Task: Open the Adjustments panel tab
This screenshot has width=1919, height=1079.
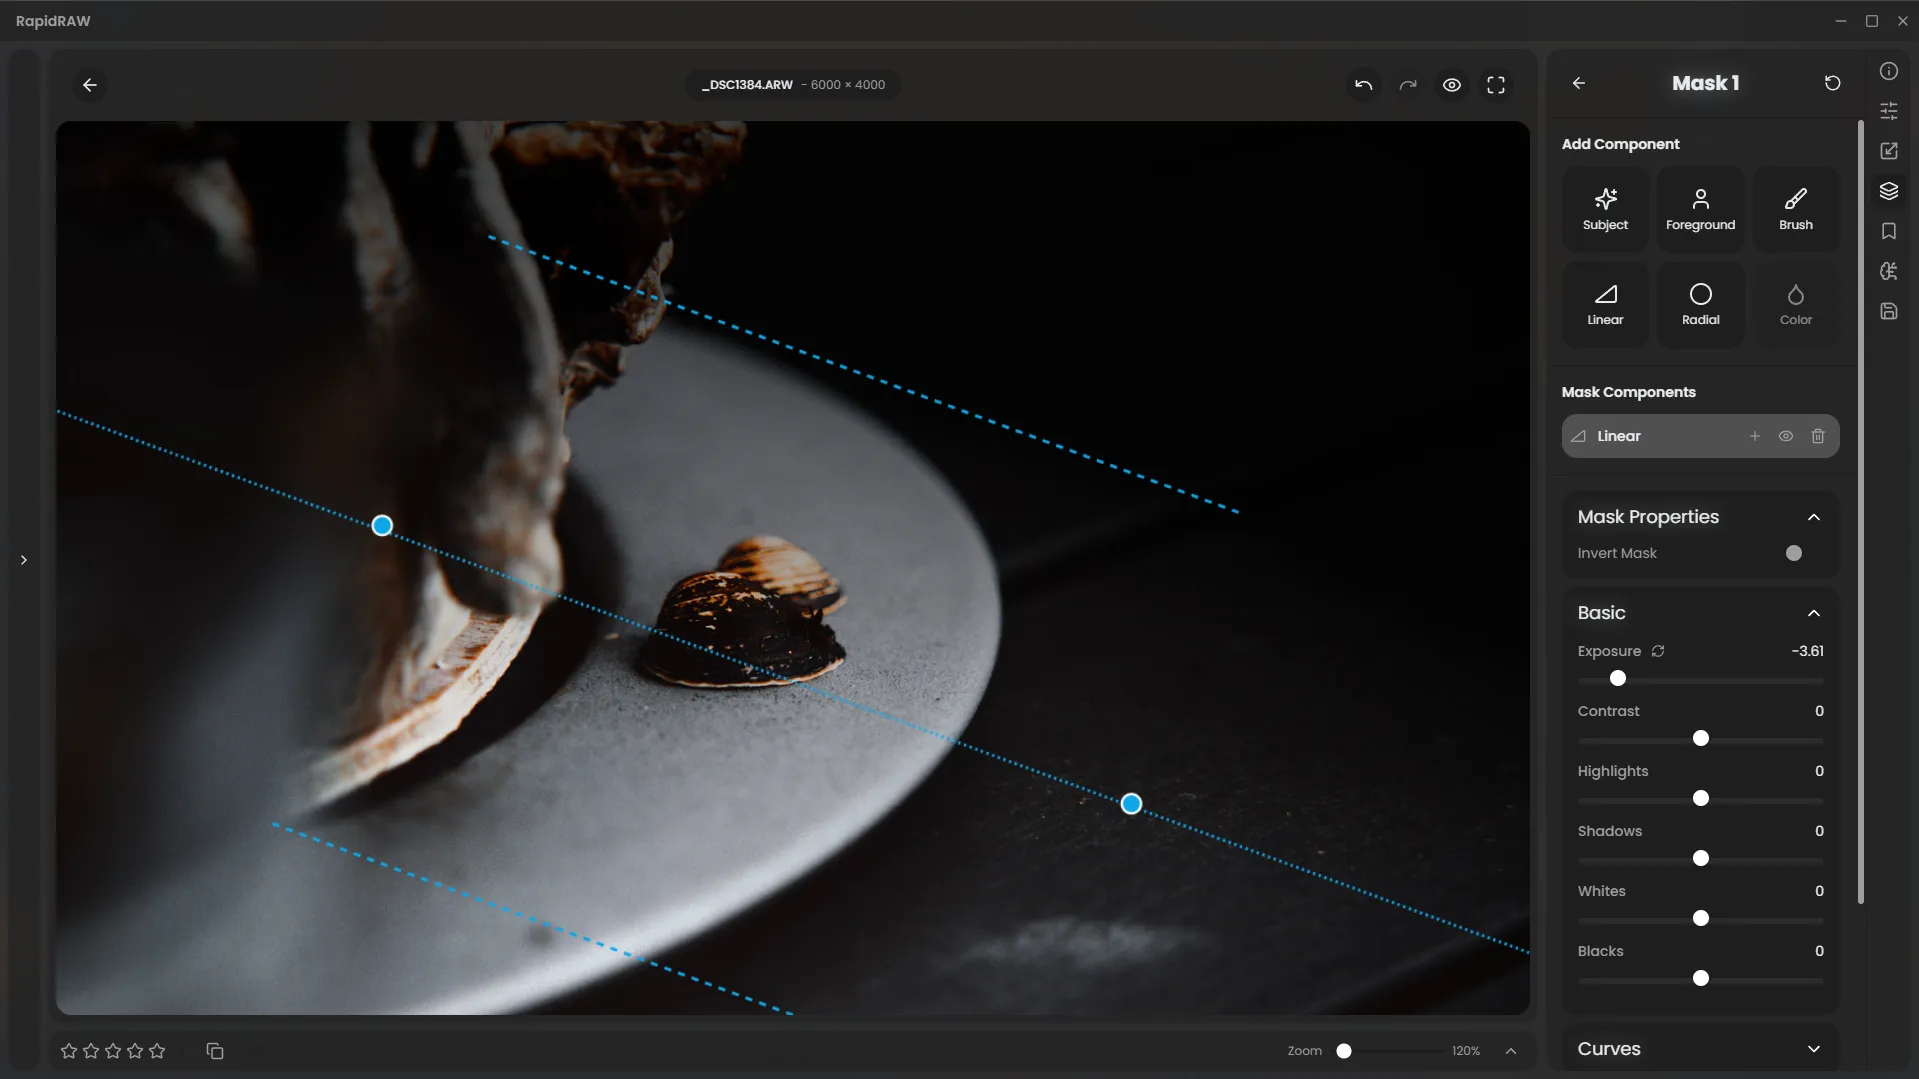Action: pyautogui.click(x=1889, y=111)
